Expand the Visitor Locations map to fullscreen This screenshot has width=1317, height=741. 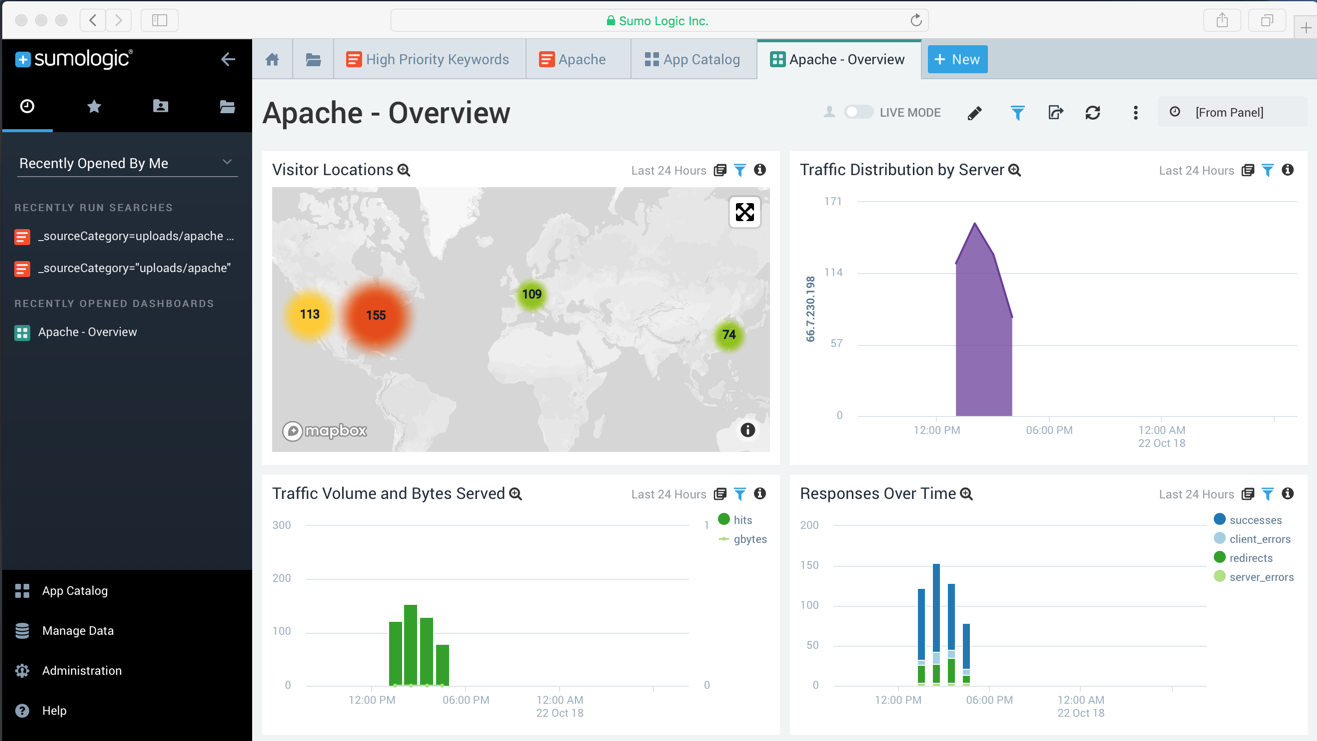(745, 212)
